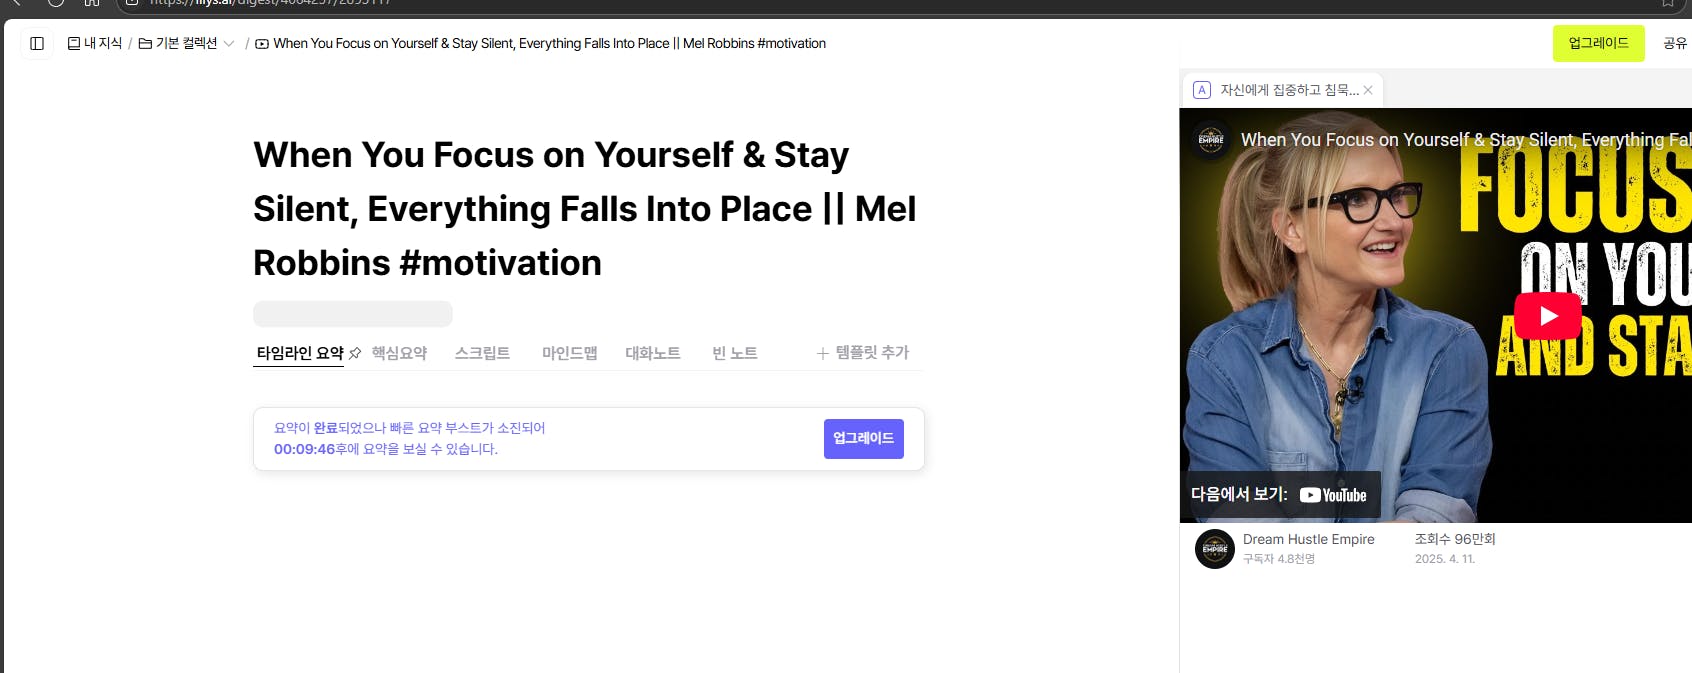Screen dimensions: 1692x673
Task: Click the browser address bar URL
Action: coord(270,3)
